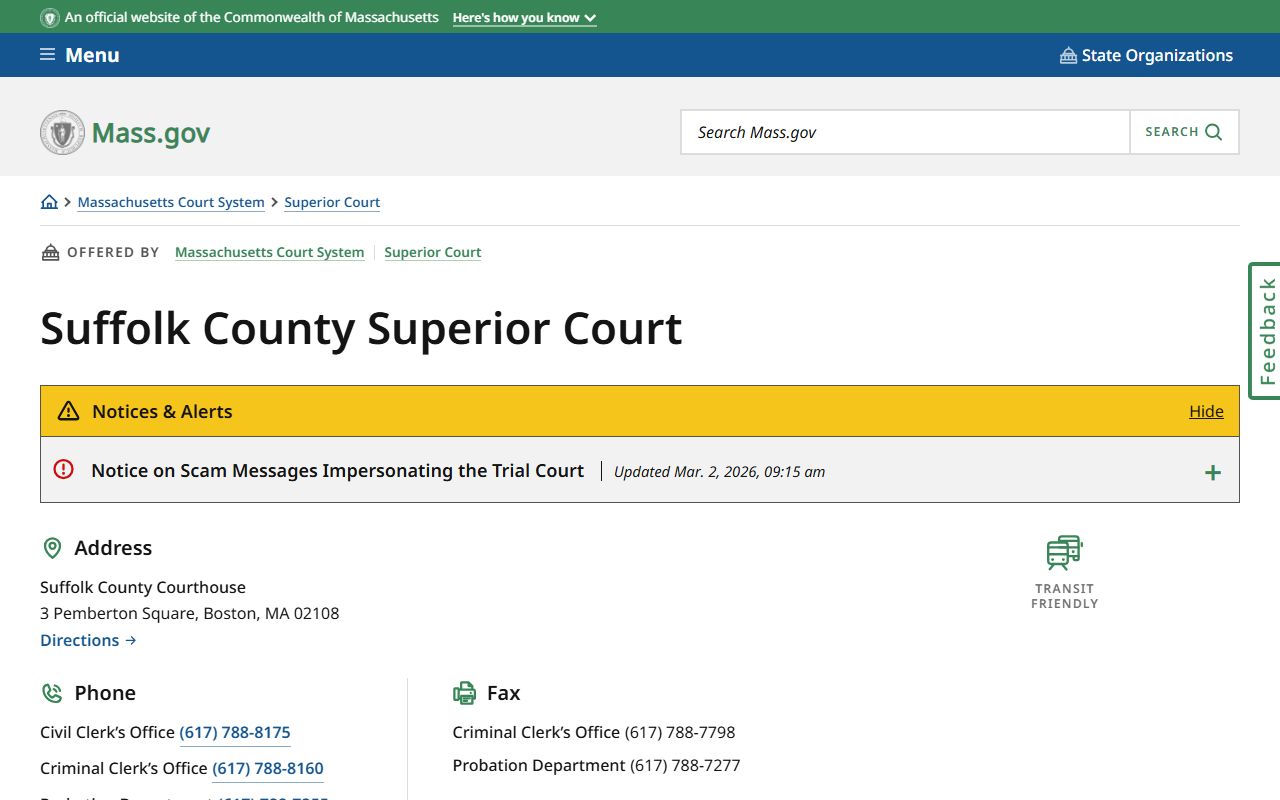Image resolution: width=1280 pixels, height=800 pixels.
Task: Click the Massachusetts state seal logo
Action: coord(62,132)
